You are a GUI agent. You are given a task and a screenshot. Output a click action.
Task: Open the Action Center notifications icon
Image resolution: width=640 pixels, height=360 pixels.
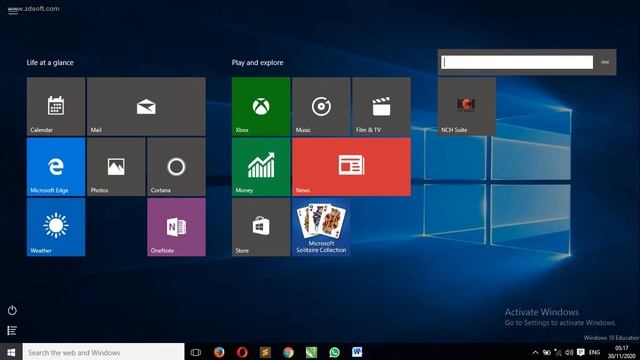point(580,352)
